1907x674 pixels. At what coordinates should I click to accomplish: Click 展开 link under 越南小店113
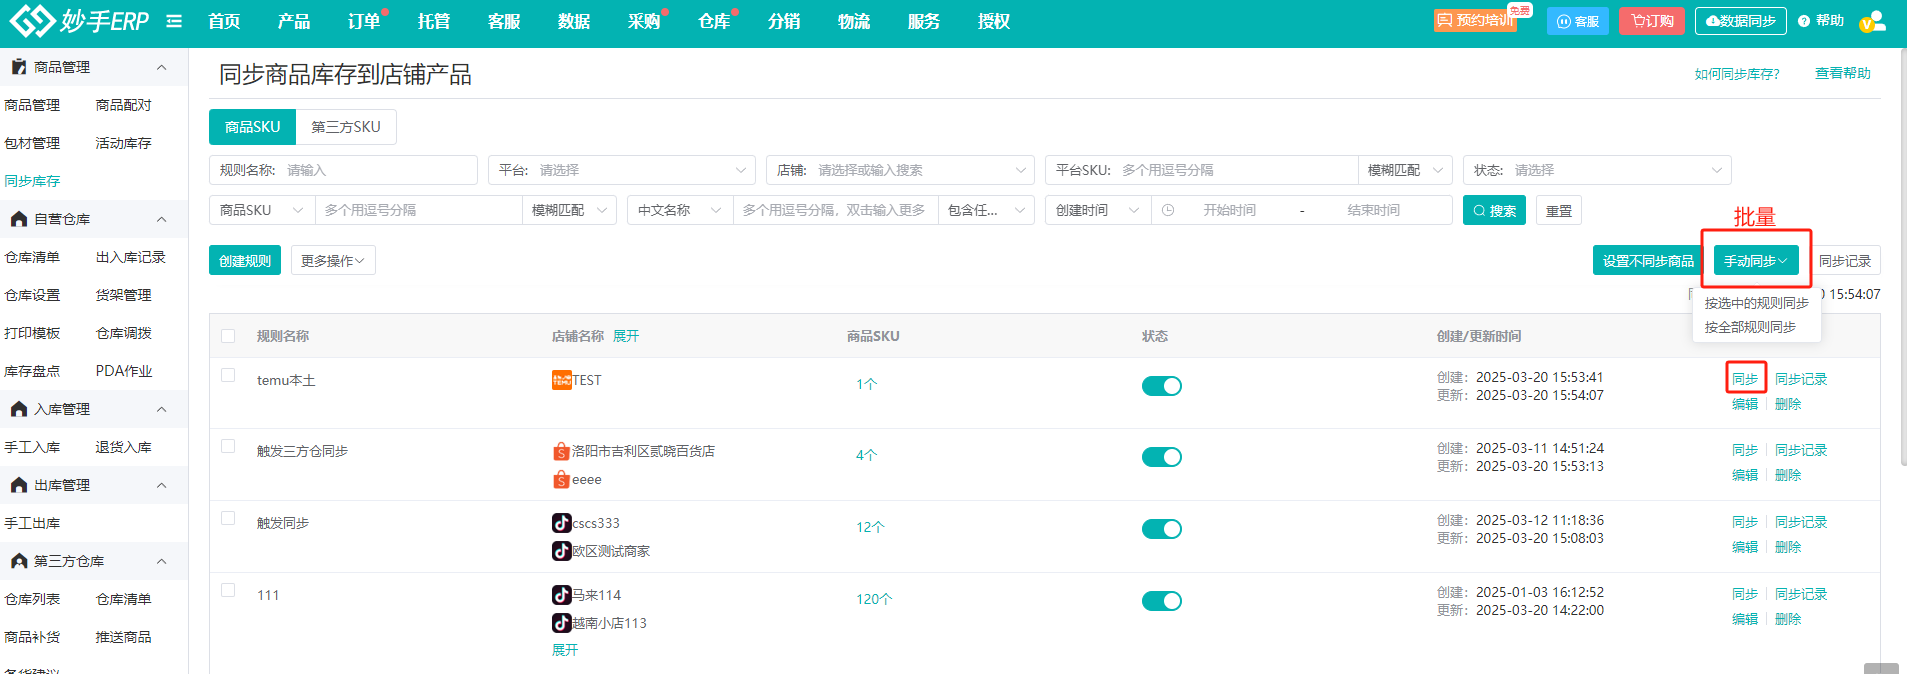[565, 650]
